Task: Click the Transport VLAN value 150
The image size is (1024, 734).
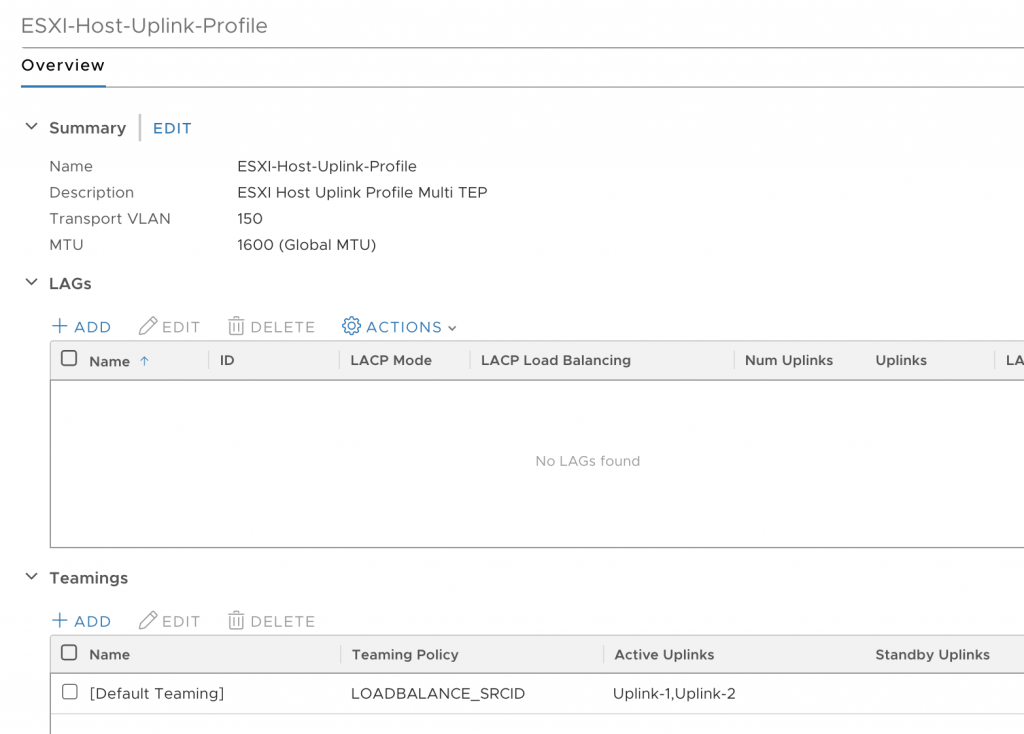Action: point(250,219)
